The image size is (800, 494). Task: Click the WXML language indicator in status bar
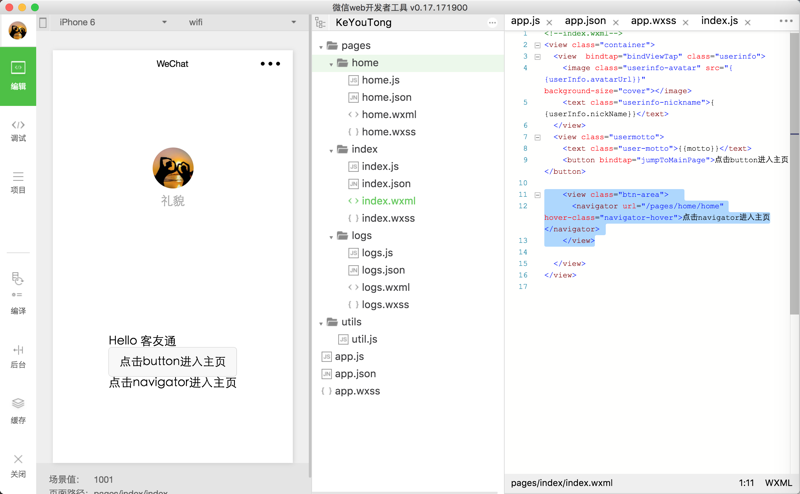coord(778,483)
